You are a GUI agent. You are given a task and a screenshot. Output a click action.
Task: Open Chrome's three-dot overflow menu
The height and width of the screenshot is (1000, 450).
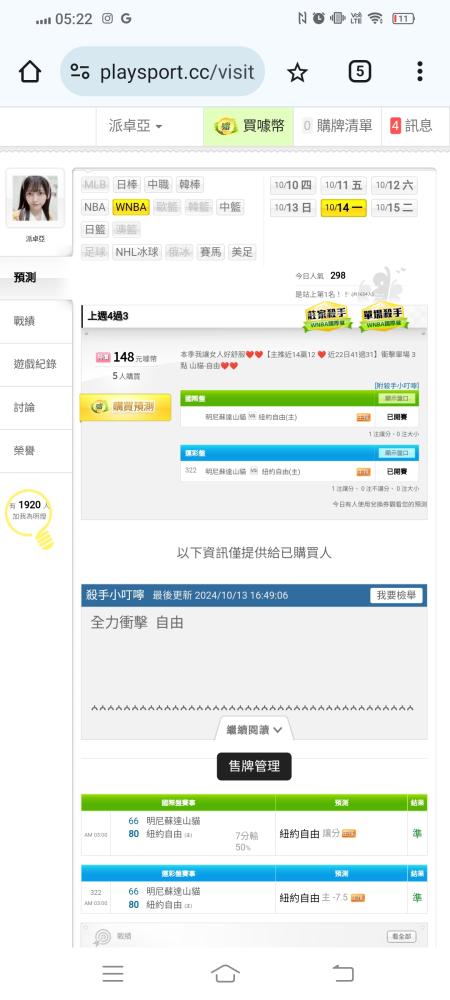pos(419,71)
